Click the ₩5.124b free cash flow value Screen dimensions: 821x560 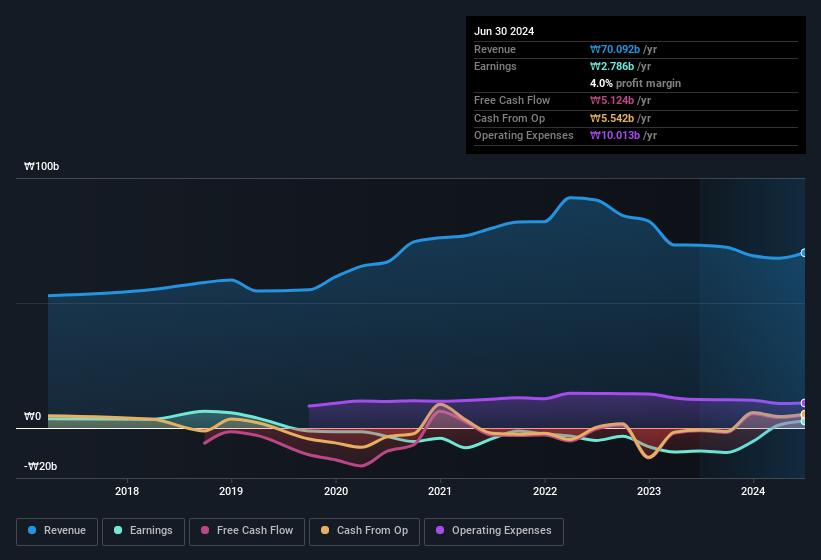click(x=612, y=100)
